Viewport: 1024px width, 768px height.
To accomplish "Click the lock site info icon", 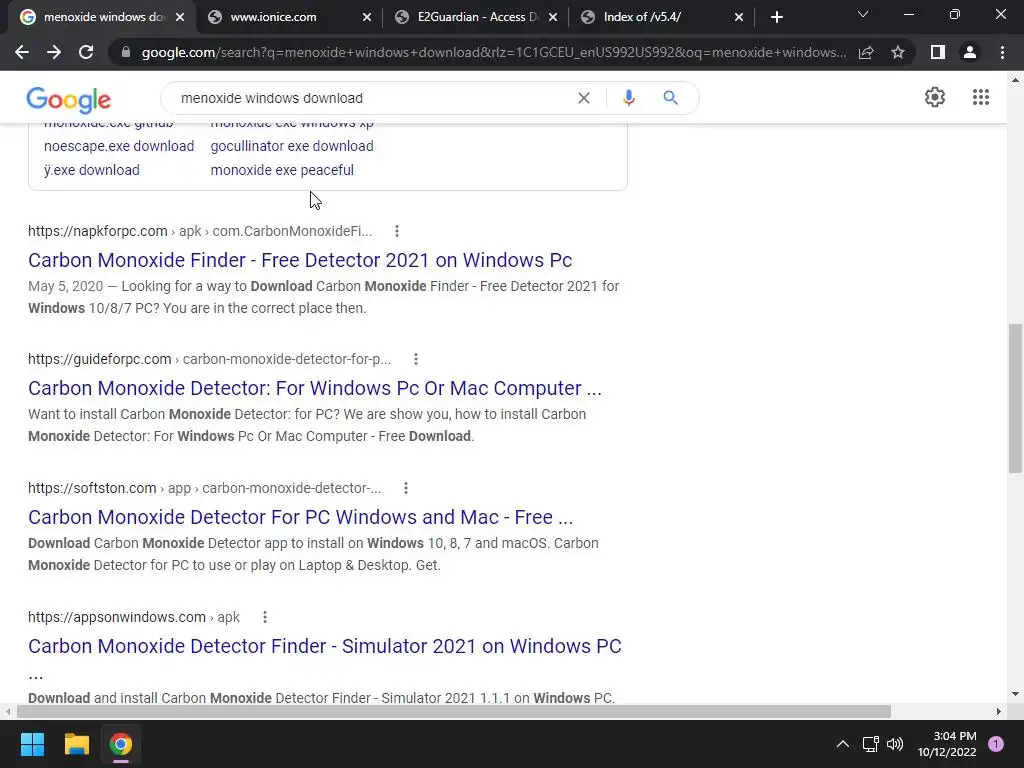I will pyautogui.click(x=126, y=52).
